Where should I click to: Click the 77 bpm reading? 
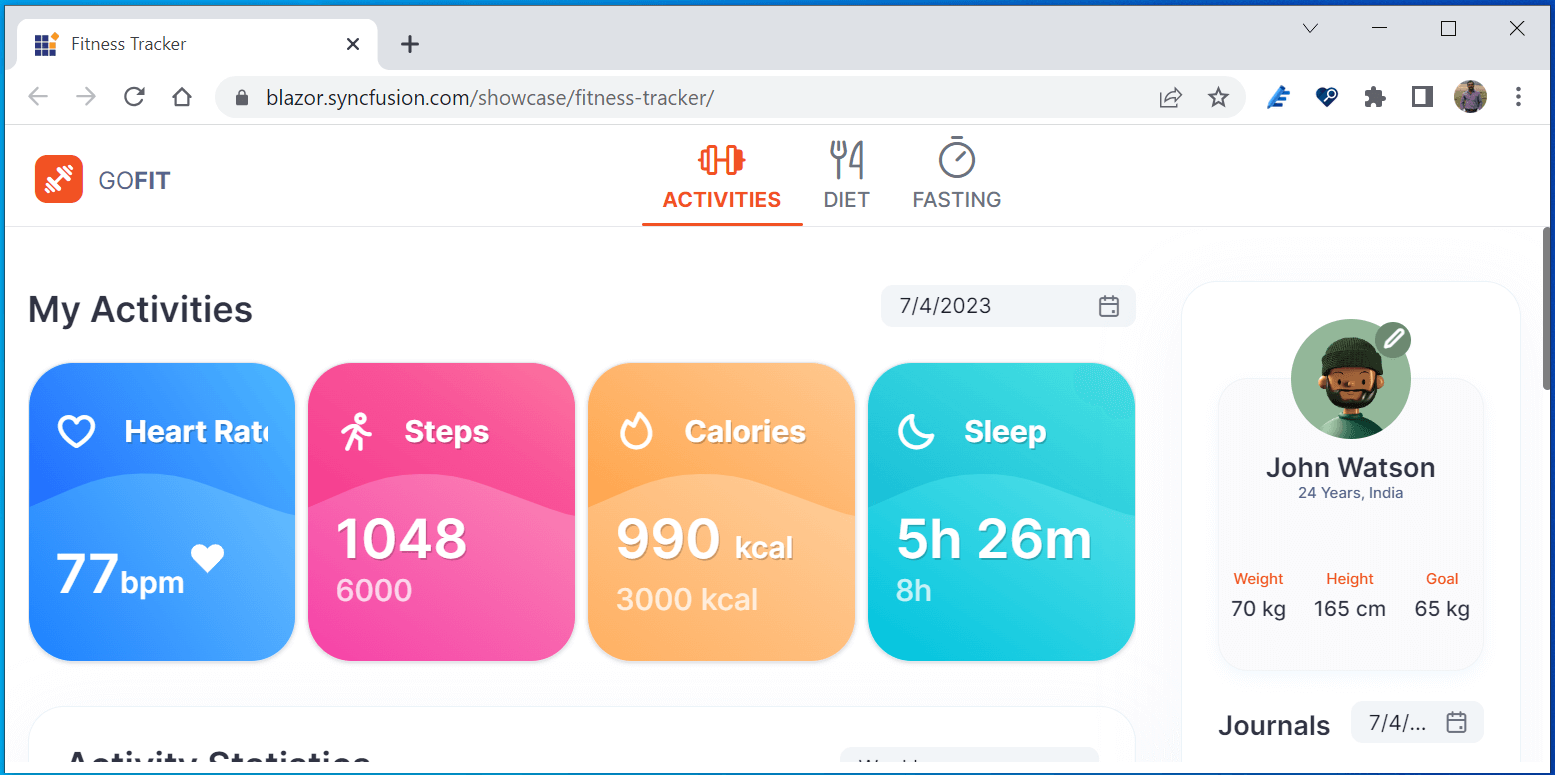120,574
